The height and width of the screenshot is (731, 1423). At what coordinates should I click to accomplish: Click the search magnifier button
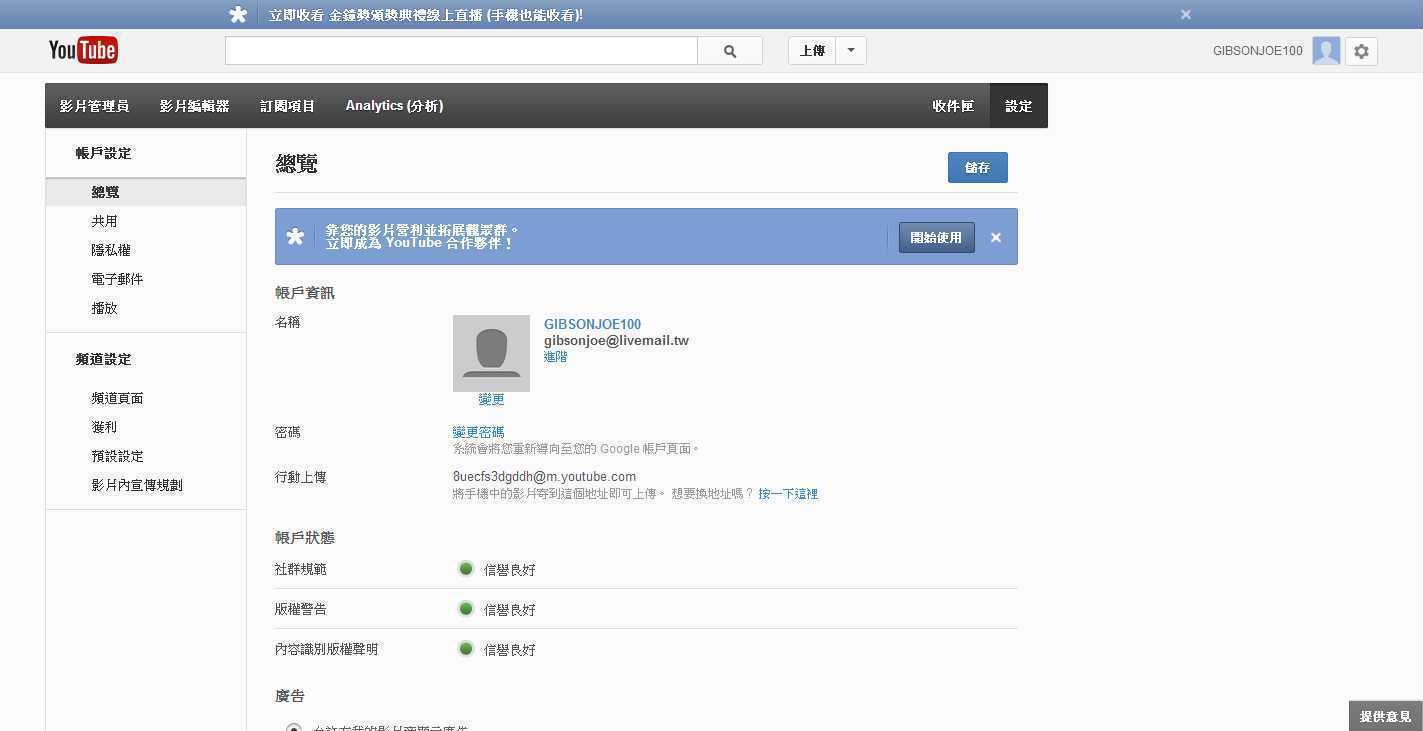click(x=730, y=51)
